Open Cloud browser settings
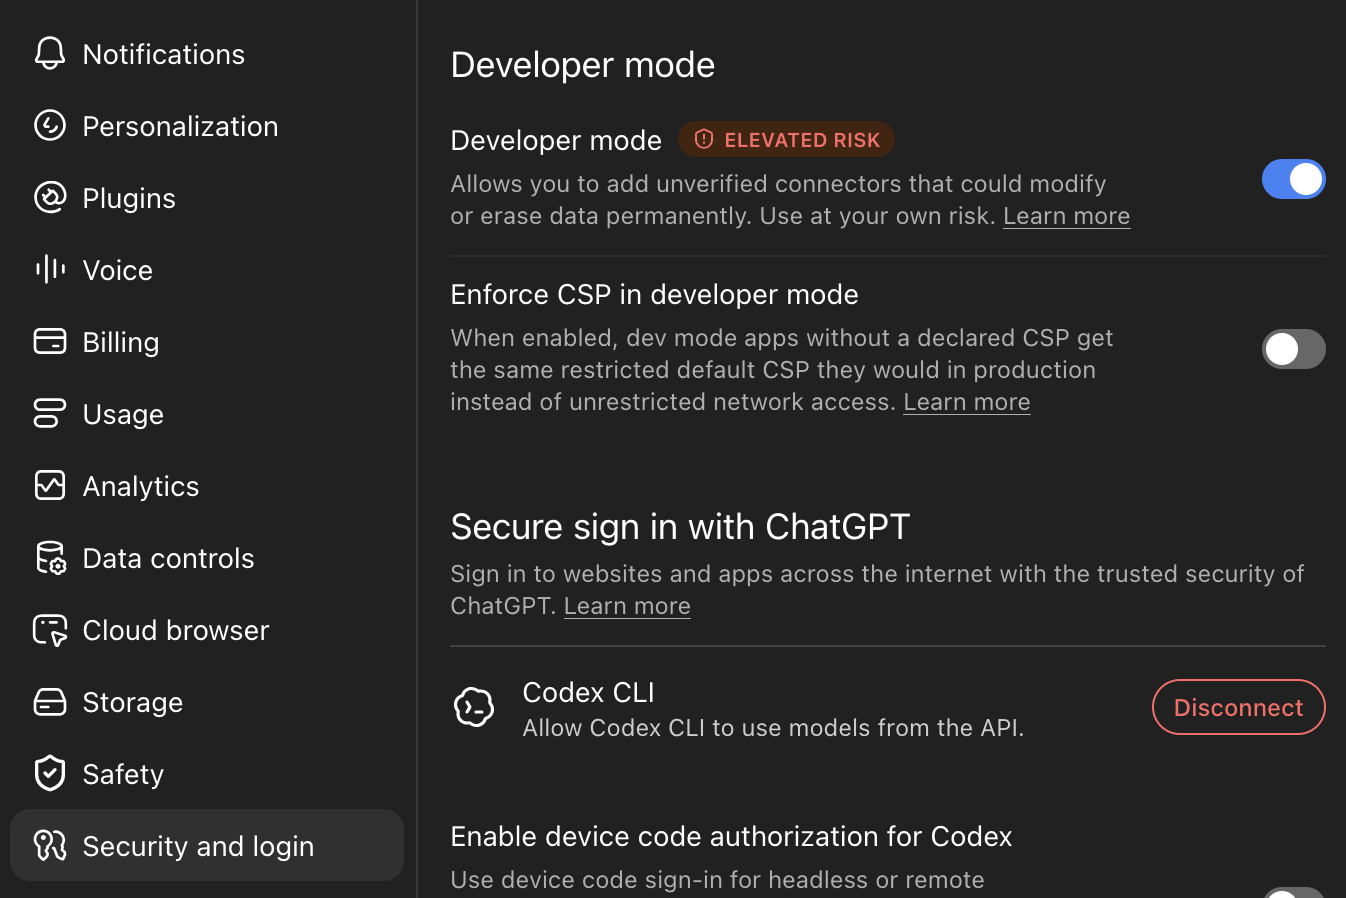The width and height of the screenshot is (1346, 898). pyautogui.click(x=207, y=630)
